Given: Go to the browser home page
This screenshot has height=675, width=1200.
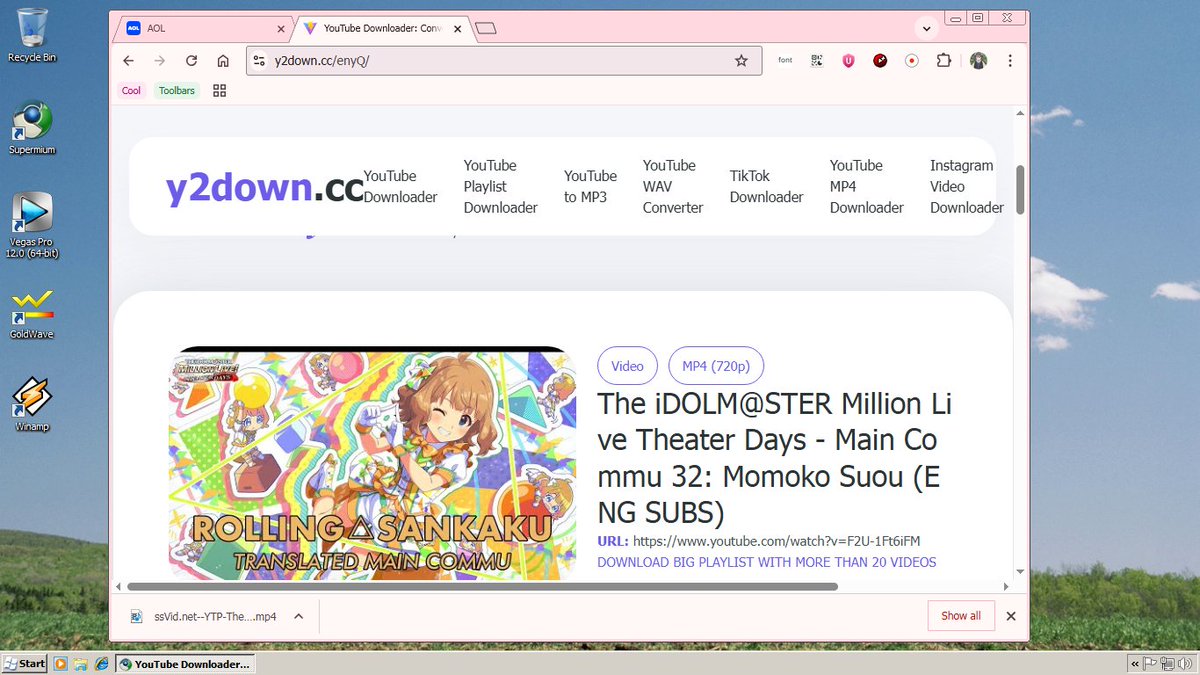Looking at the screenshot, I should coord(223,60).
